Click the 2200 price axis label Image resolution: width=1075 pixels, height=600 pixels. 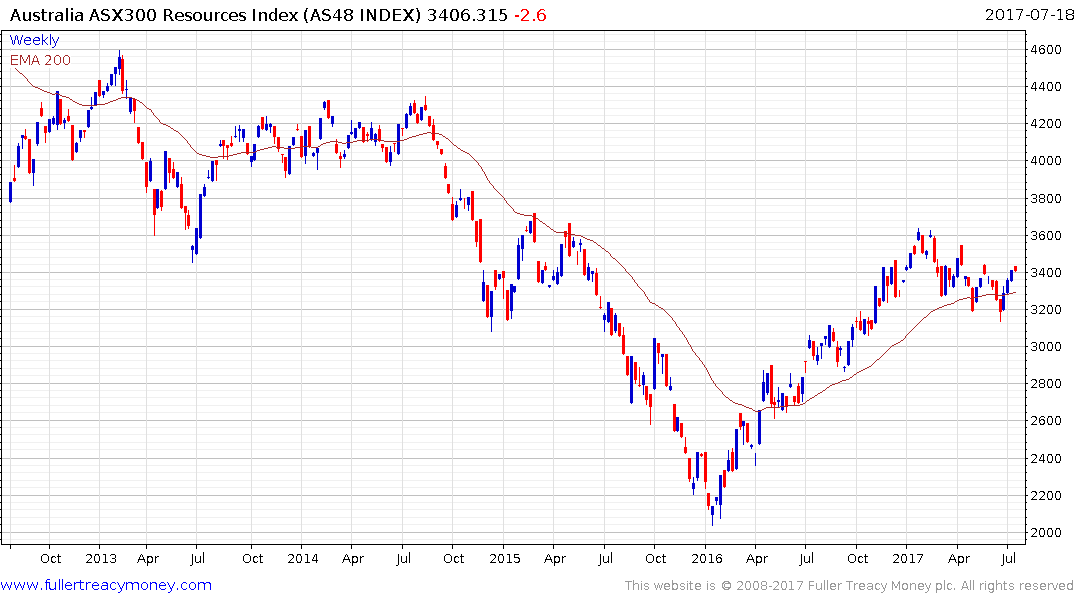pos(1046,495)
